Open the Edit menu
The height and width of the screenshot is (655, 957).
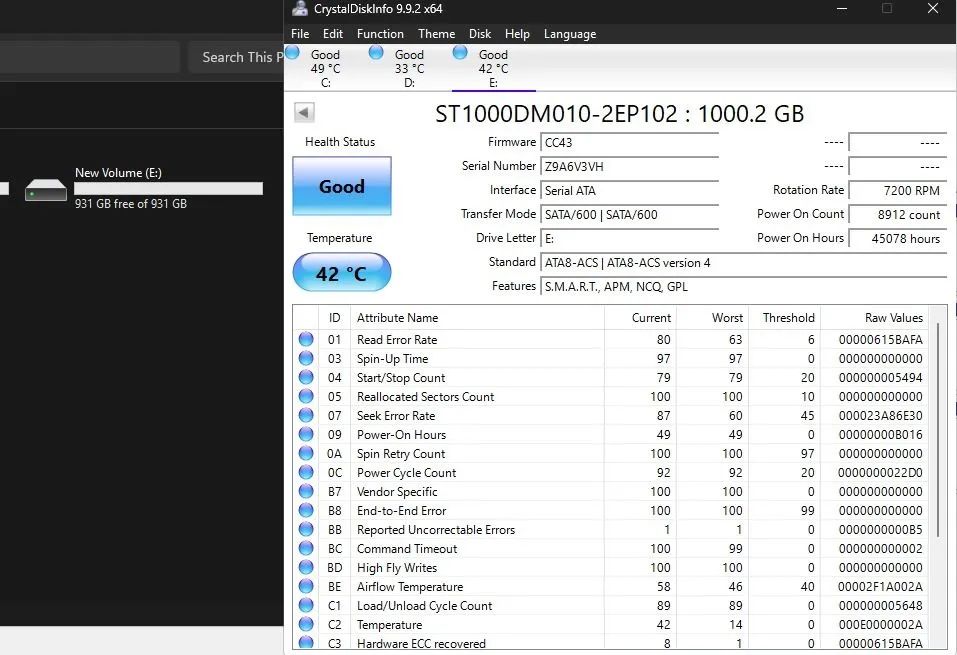tap(333, 34)
